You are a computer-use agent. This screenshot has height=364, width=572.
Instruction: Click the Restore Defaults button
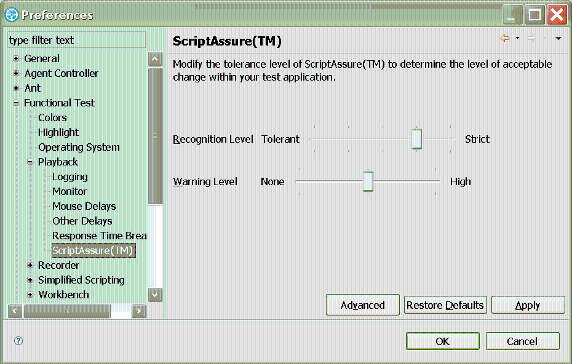(x=445, y=305)
